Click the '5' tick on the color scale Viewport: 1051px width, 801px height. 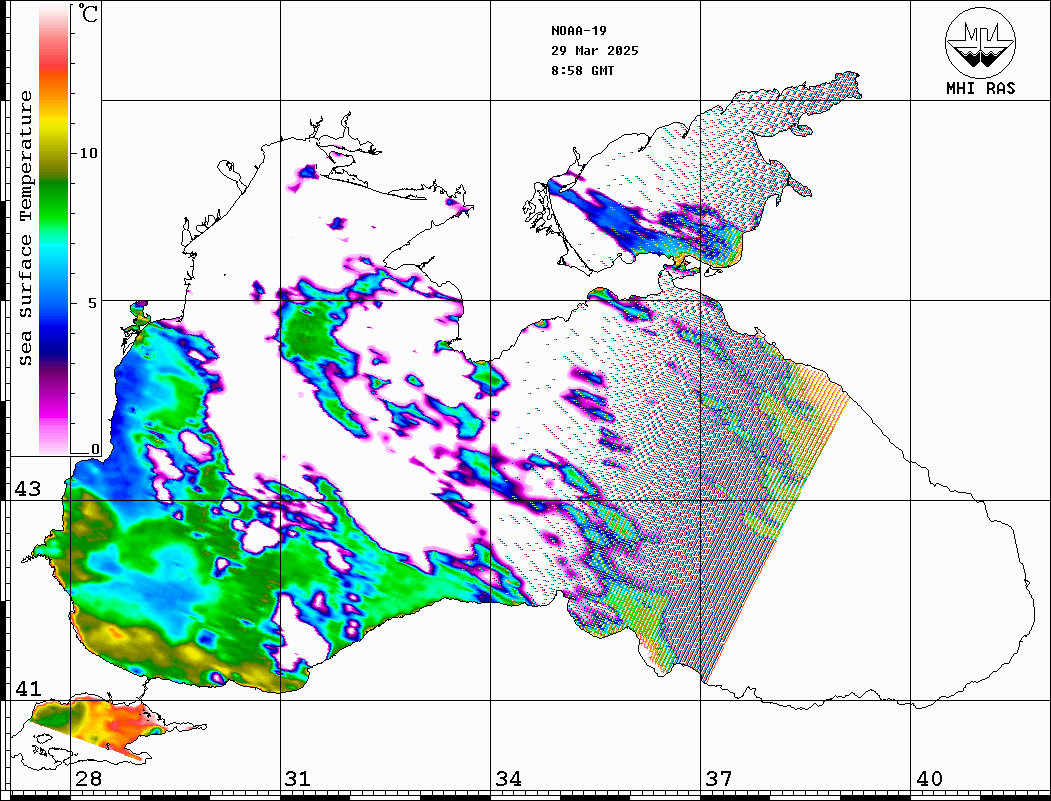[93, 303]
